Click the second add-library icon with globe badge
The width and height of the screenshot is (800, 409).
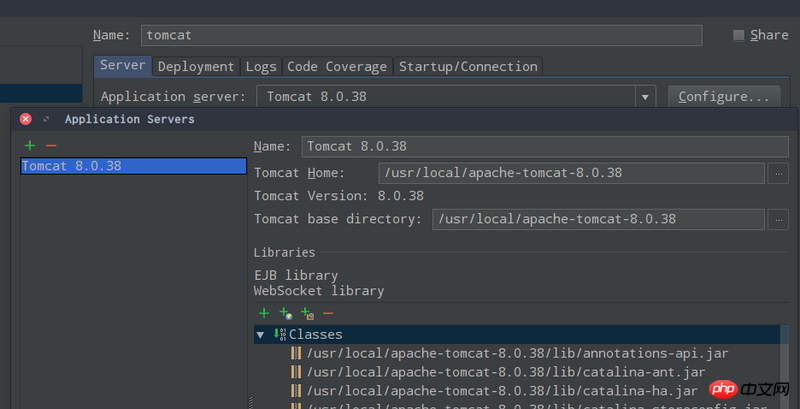click(x=285, y=313)
